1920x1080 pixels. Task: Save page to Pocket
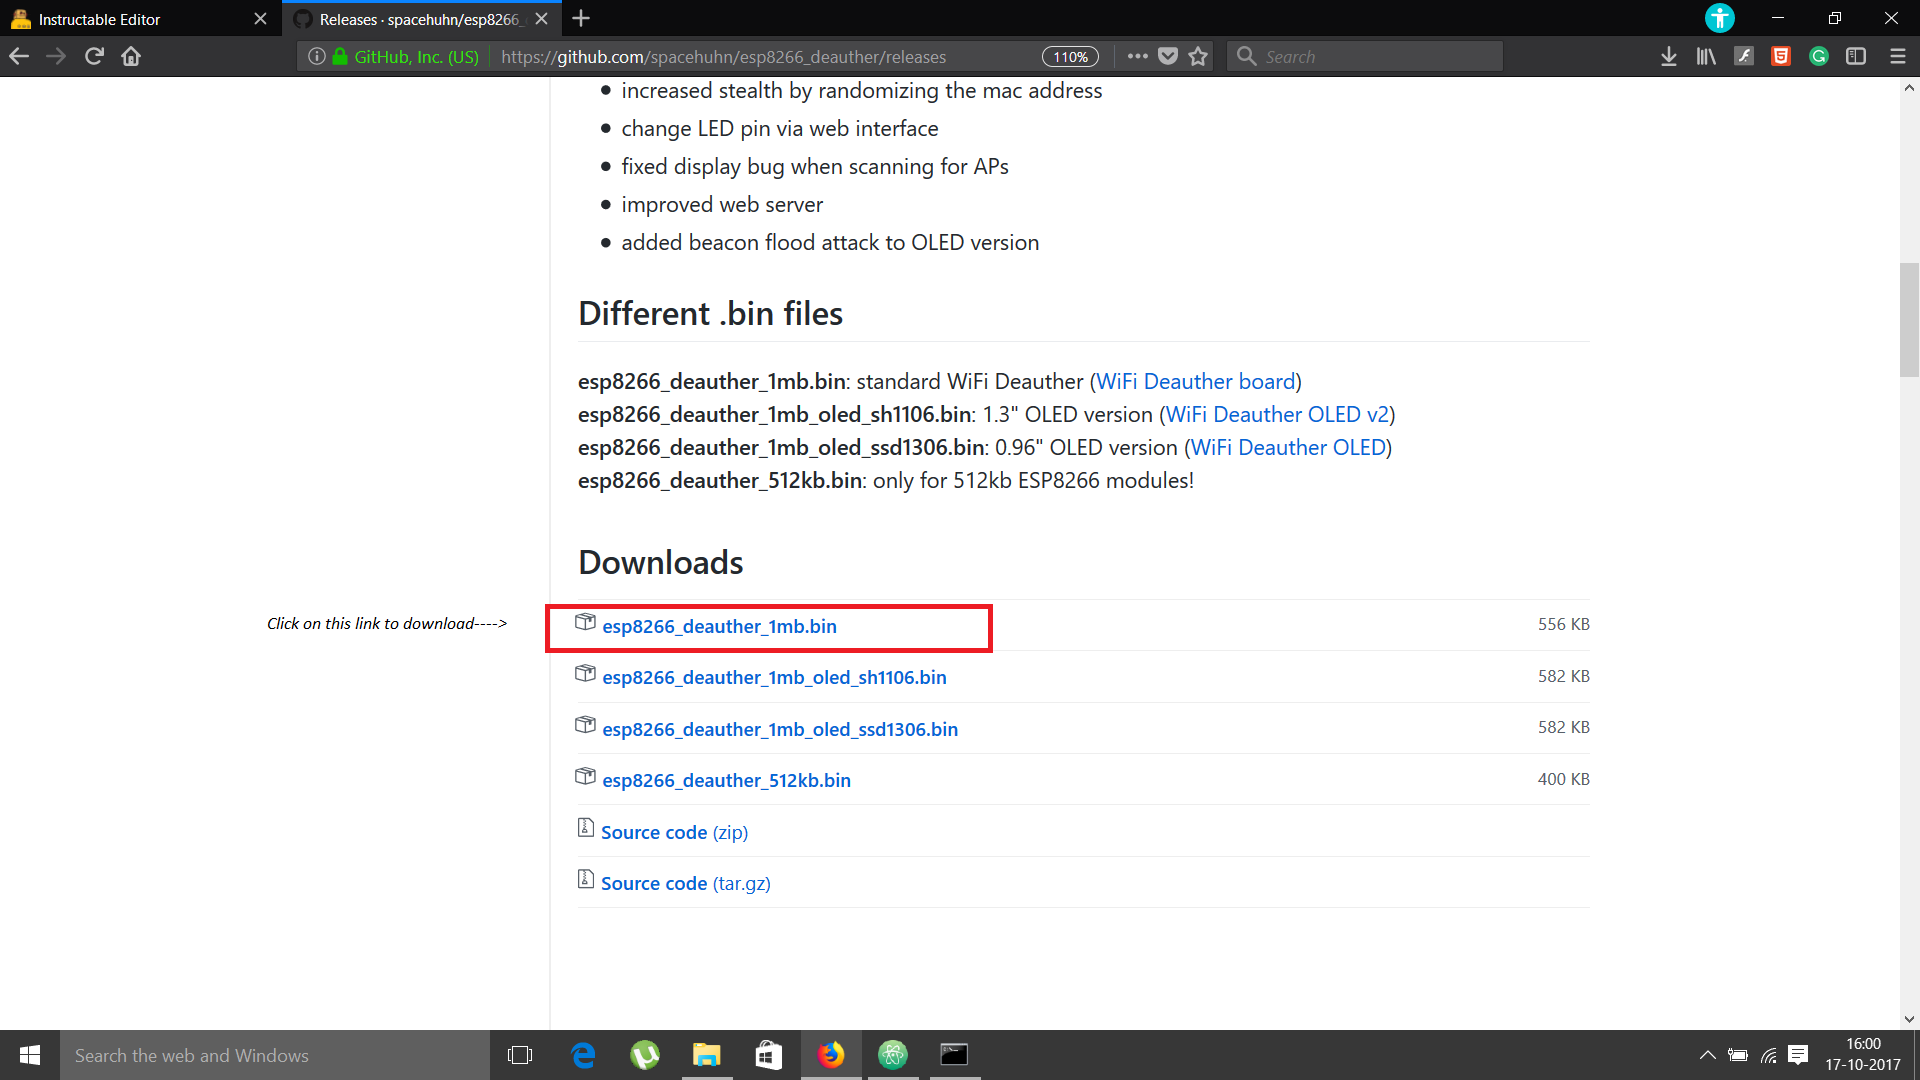click(1168, 57)
